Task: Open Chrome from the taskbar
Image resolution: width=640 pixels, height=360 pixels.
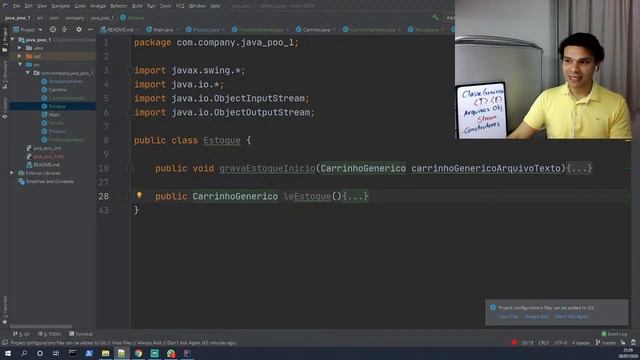Action: pyautogui.click(x=138, y=353)
